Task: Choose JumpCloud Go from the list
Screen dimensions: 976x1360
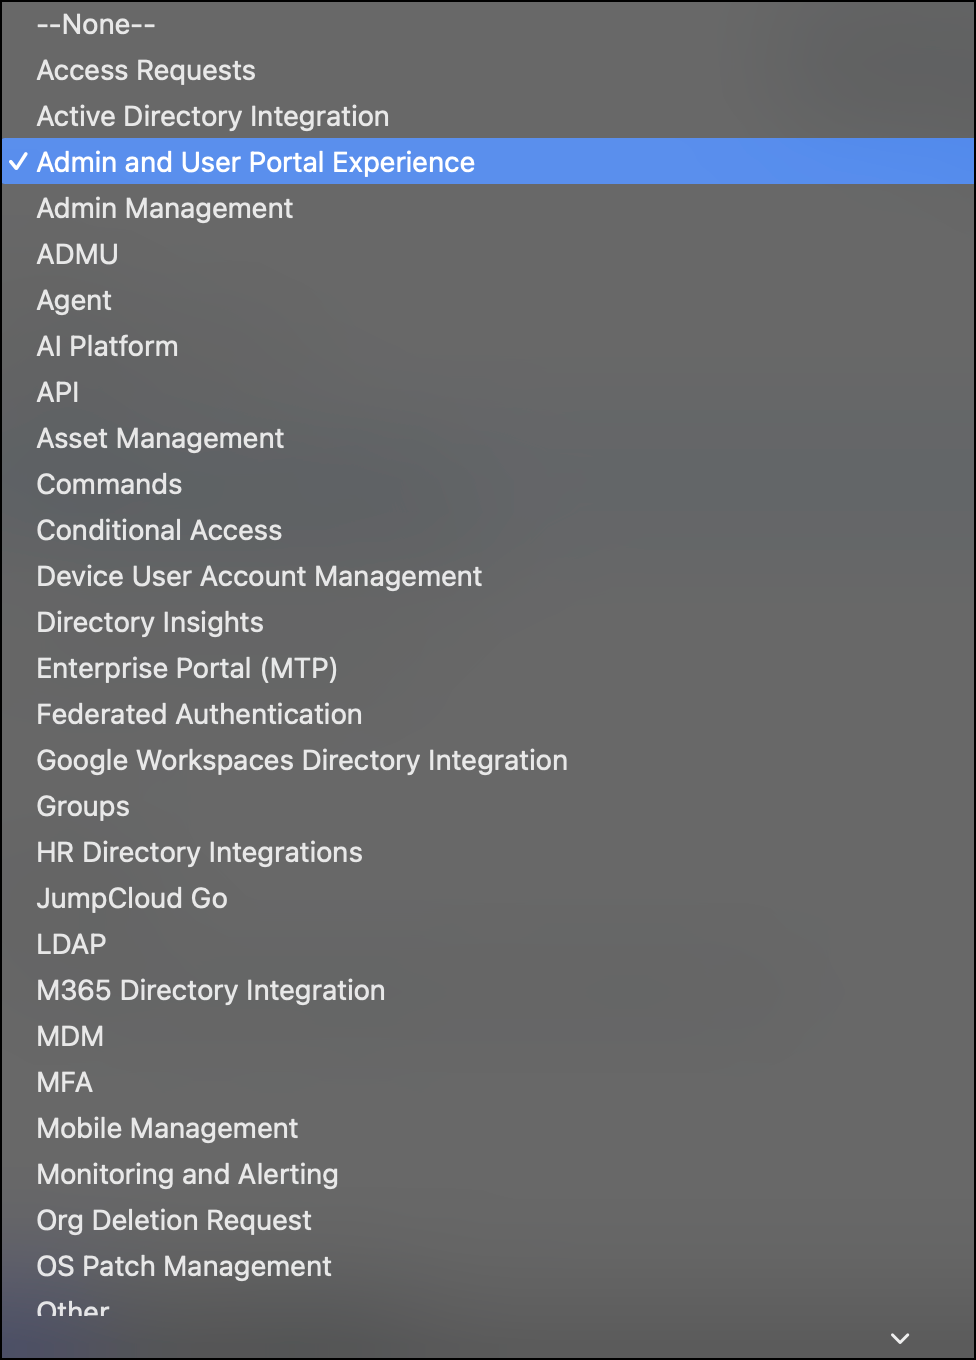Action: tap(131, 898)
